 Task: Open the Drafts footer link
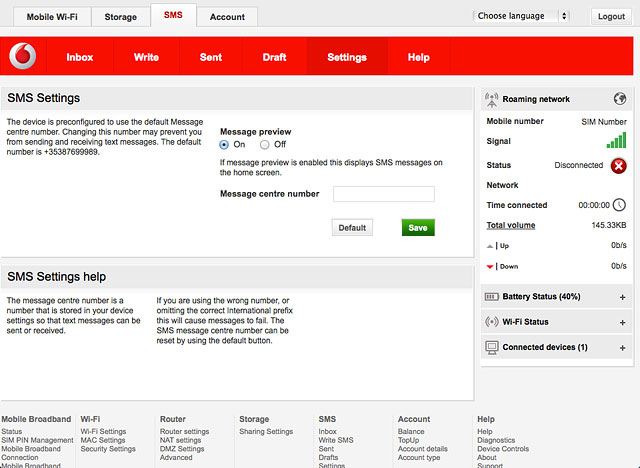328,457
